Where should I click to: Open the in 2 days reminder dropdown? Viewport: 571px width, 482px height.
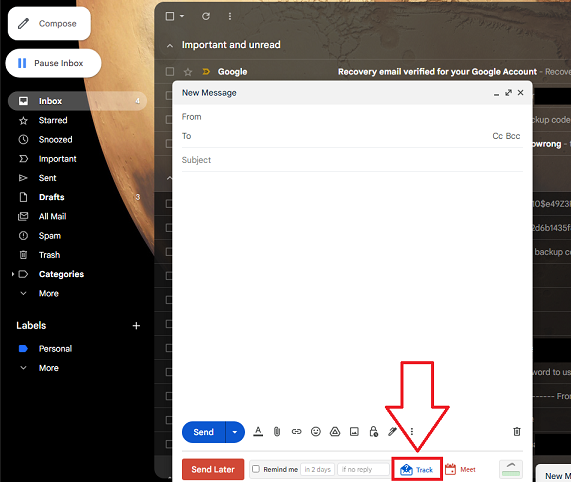click(318, 470)
